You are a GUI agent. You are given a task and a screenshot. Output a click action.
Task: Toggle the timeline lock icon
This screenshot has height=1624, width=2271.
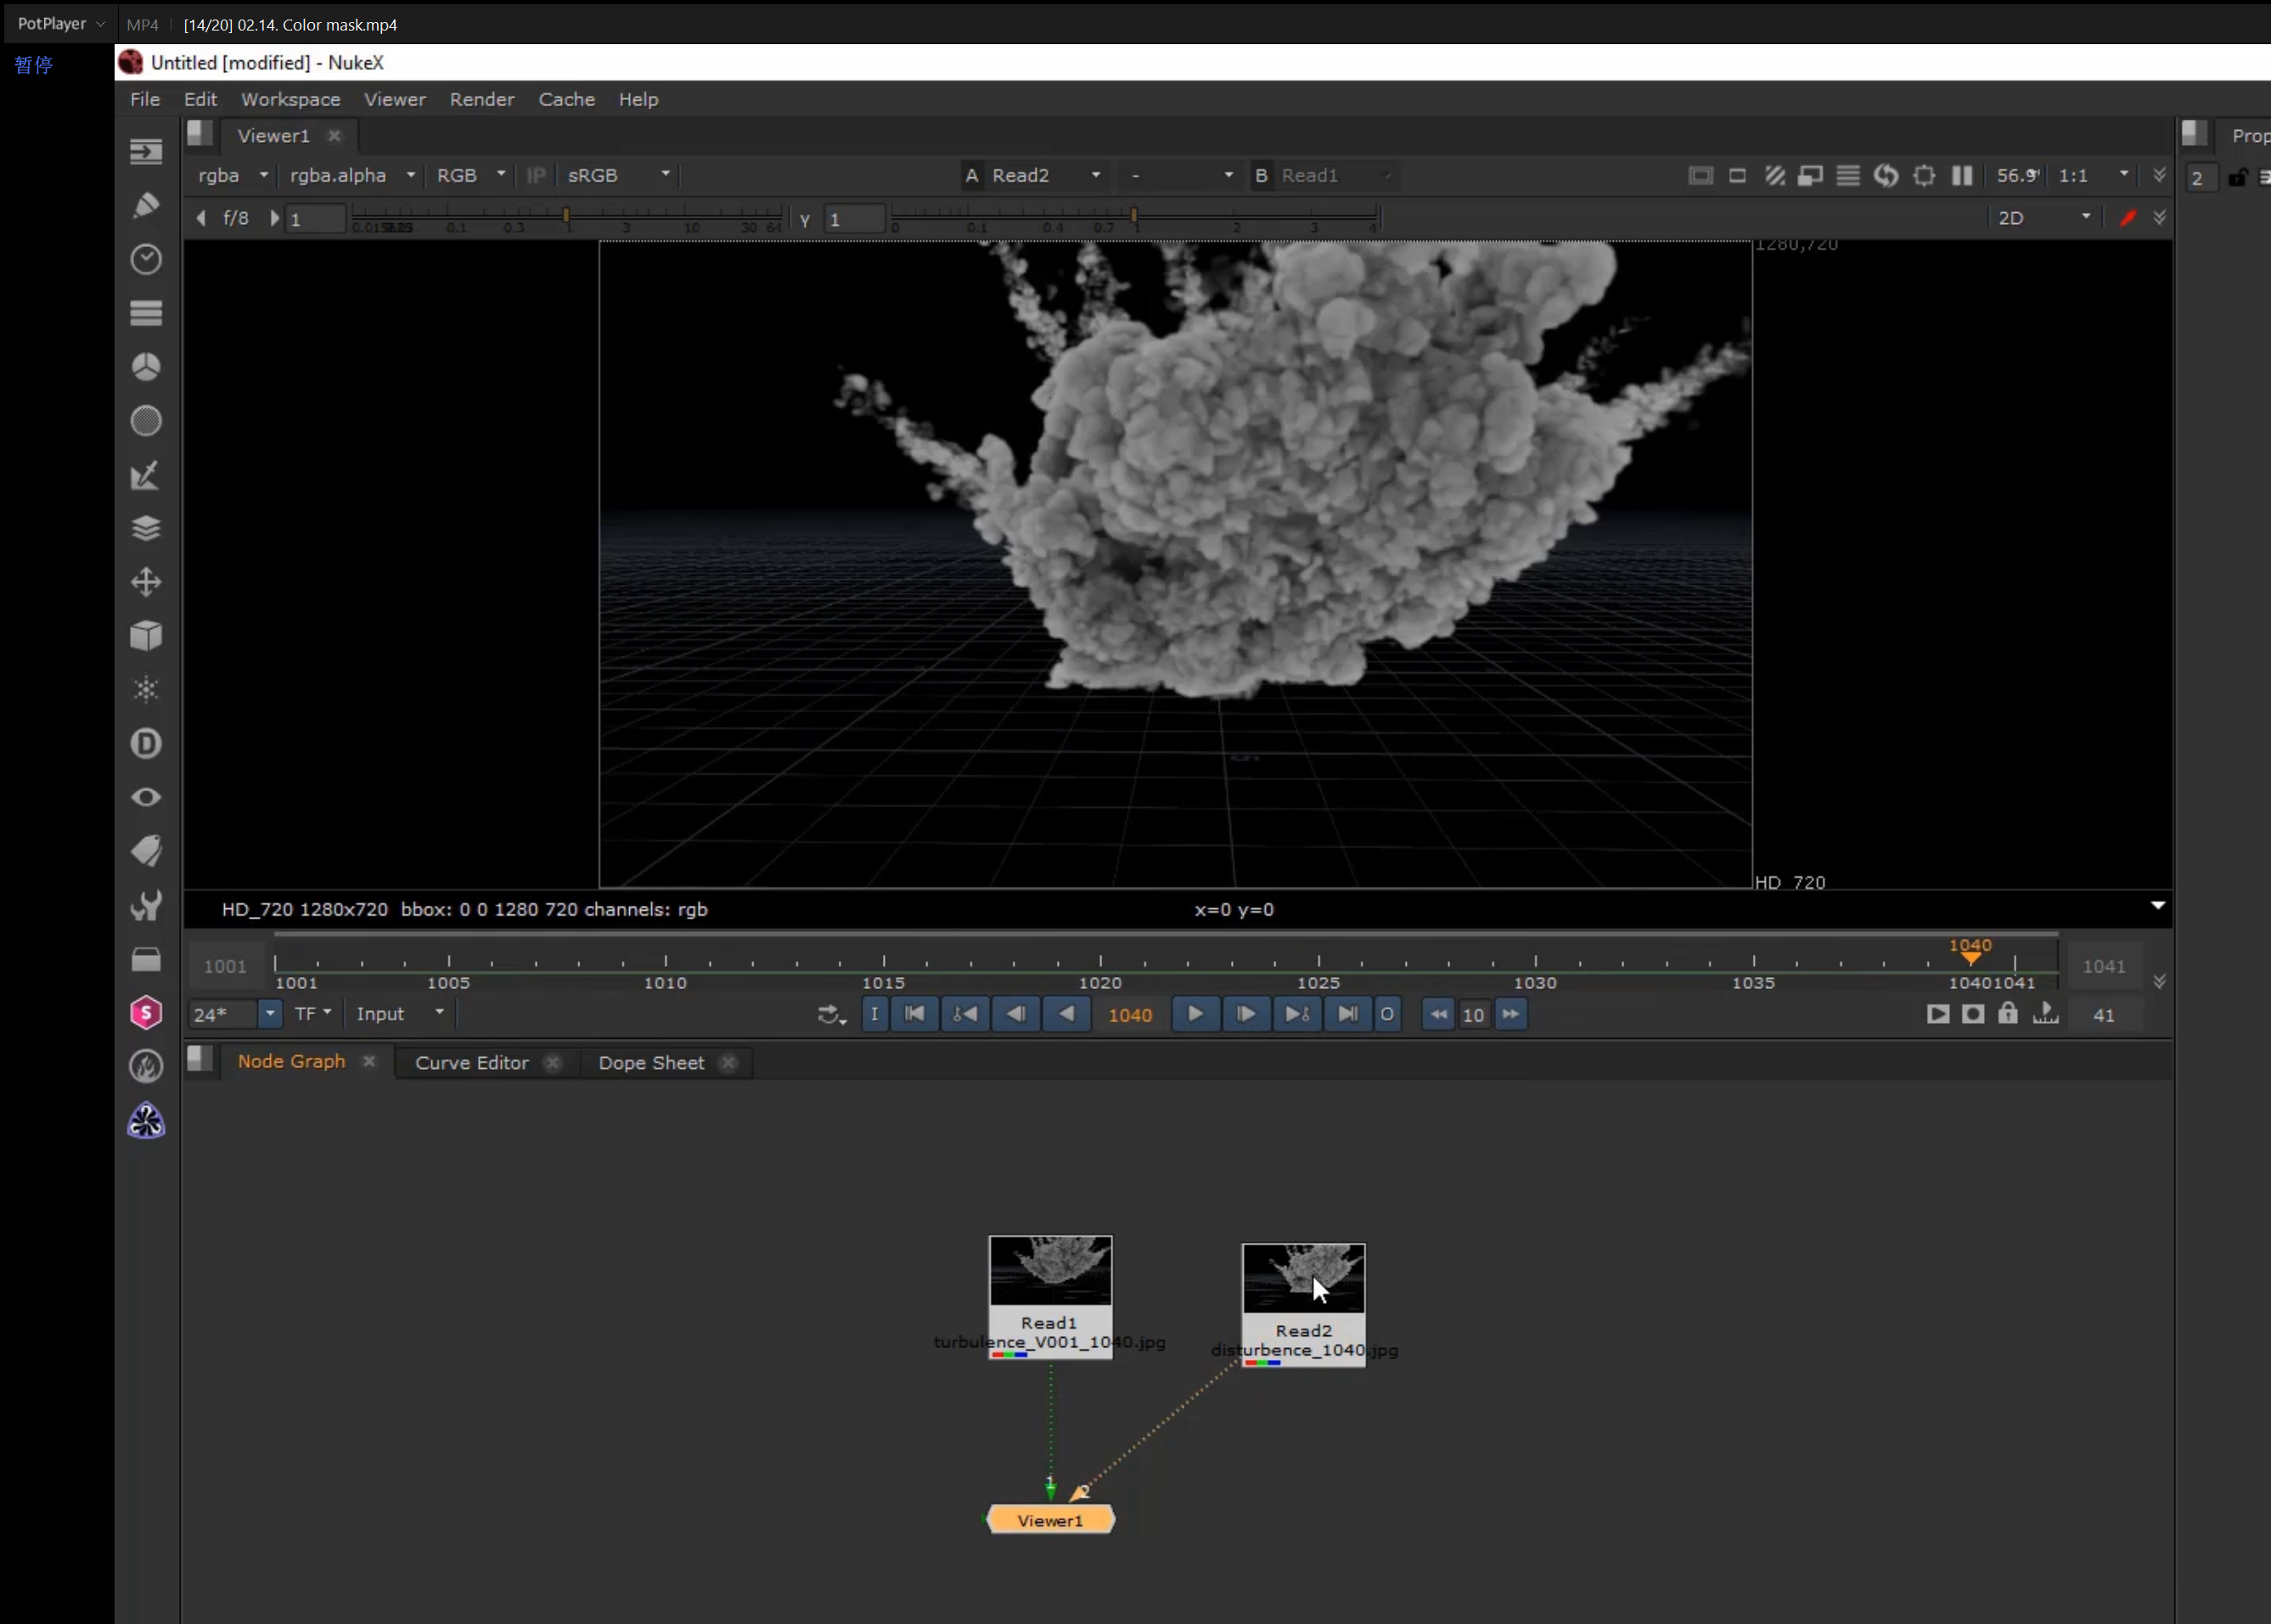pos(2007,1014)
